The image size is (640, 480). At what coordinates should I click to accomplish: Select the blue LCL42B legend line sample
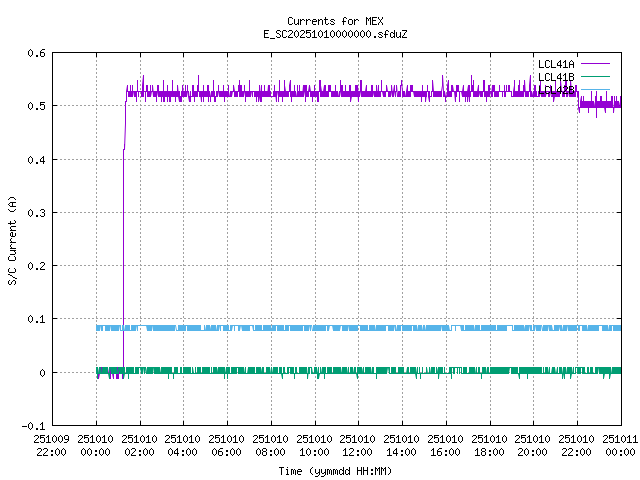[595, 89]
